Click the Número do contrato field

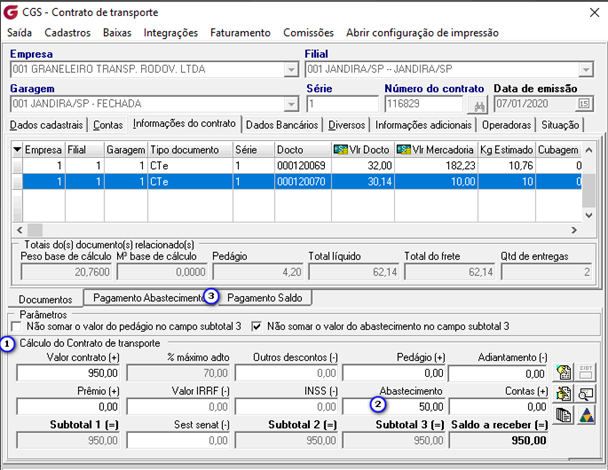[423, 104]
